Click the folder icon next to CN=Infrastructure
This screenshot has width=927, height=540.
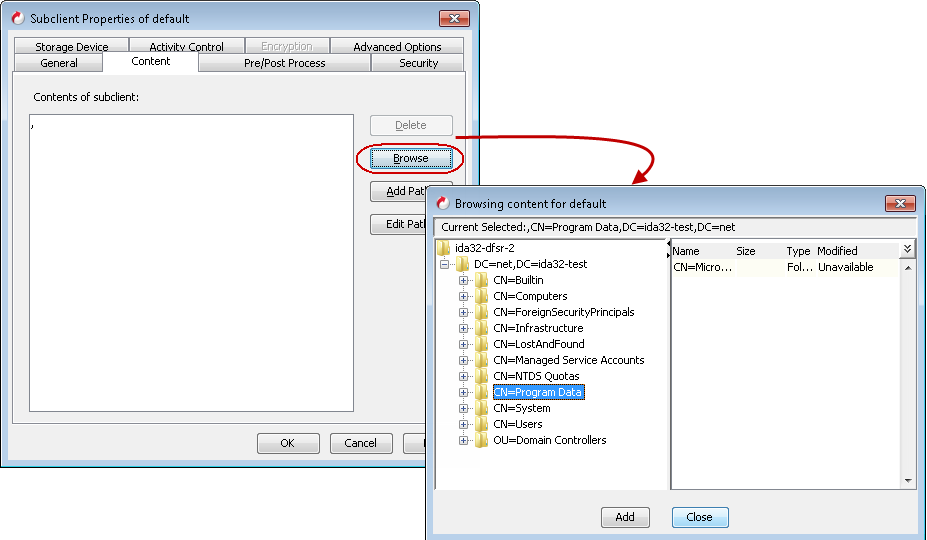click(482, 329)
